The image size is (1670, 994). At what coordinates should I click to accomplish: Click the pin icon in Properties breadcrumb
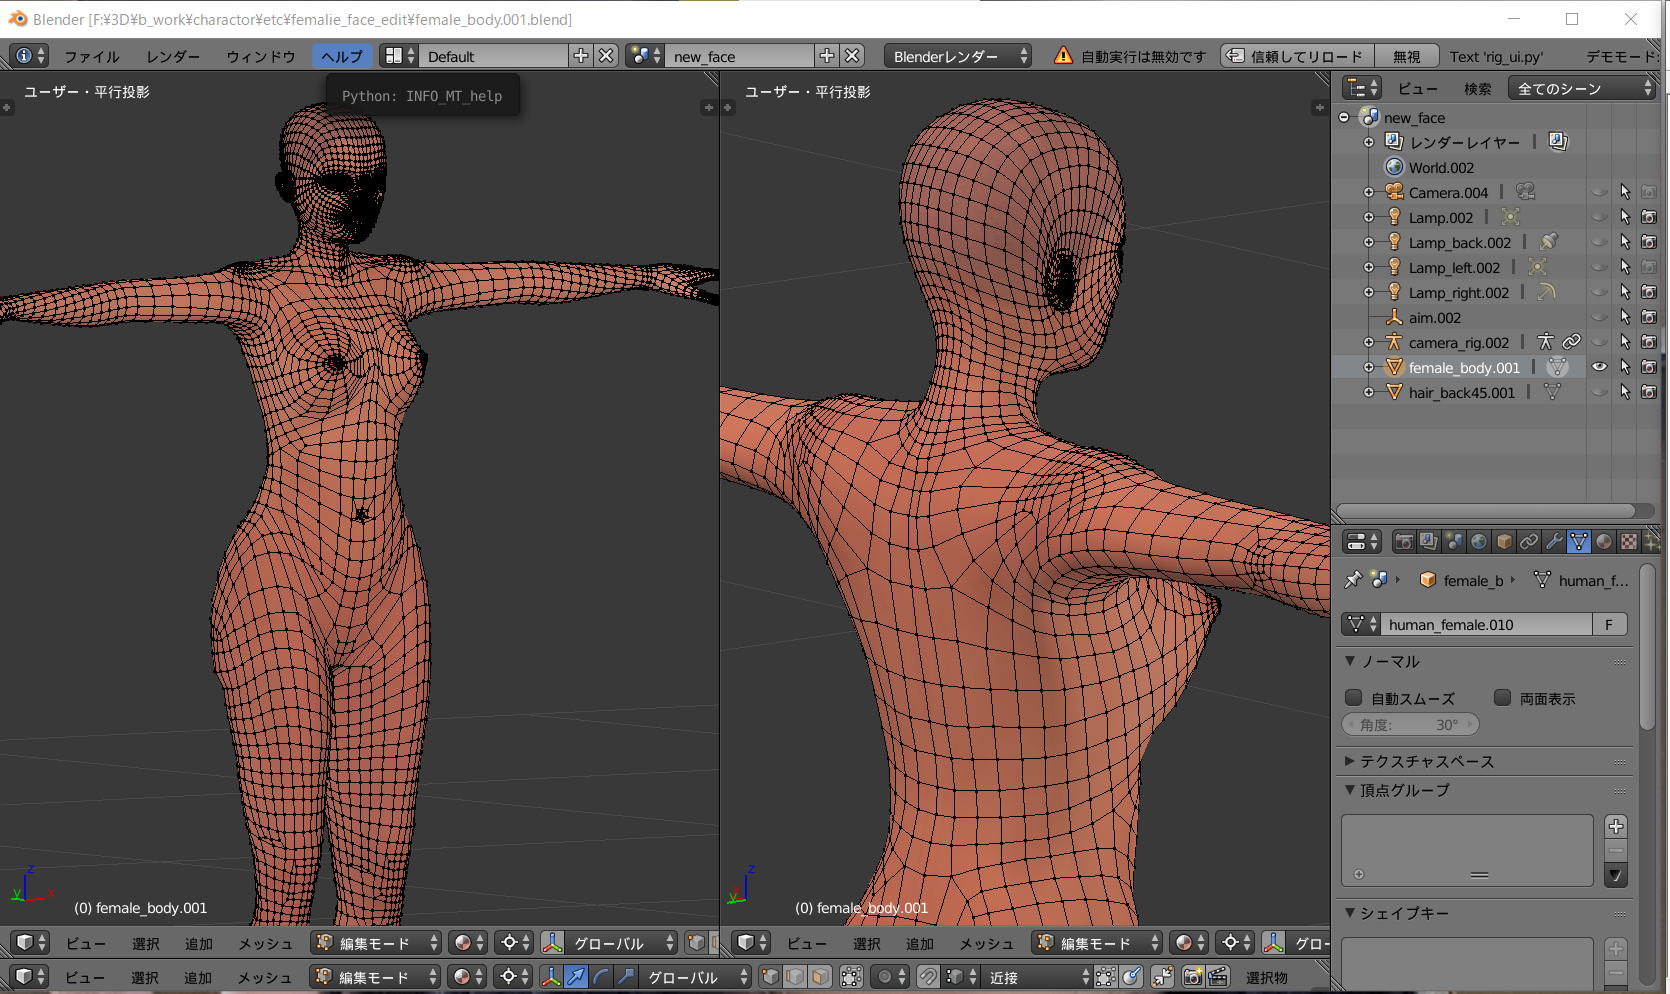1353,580
